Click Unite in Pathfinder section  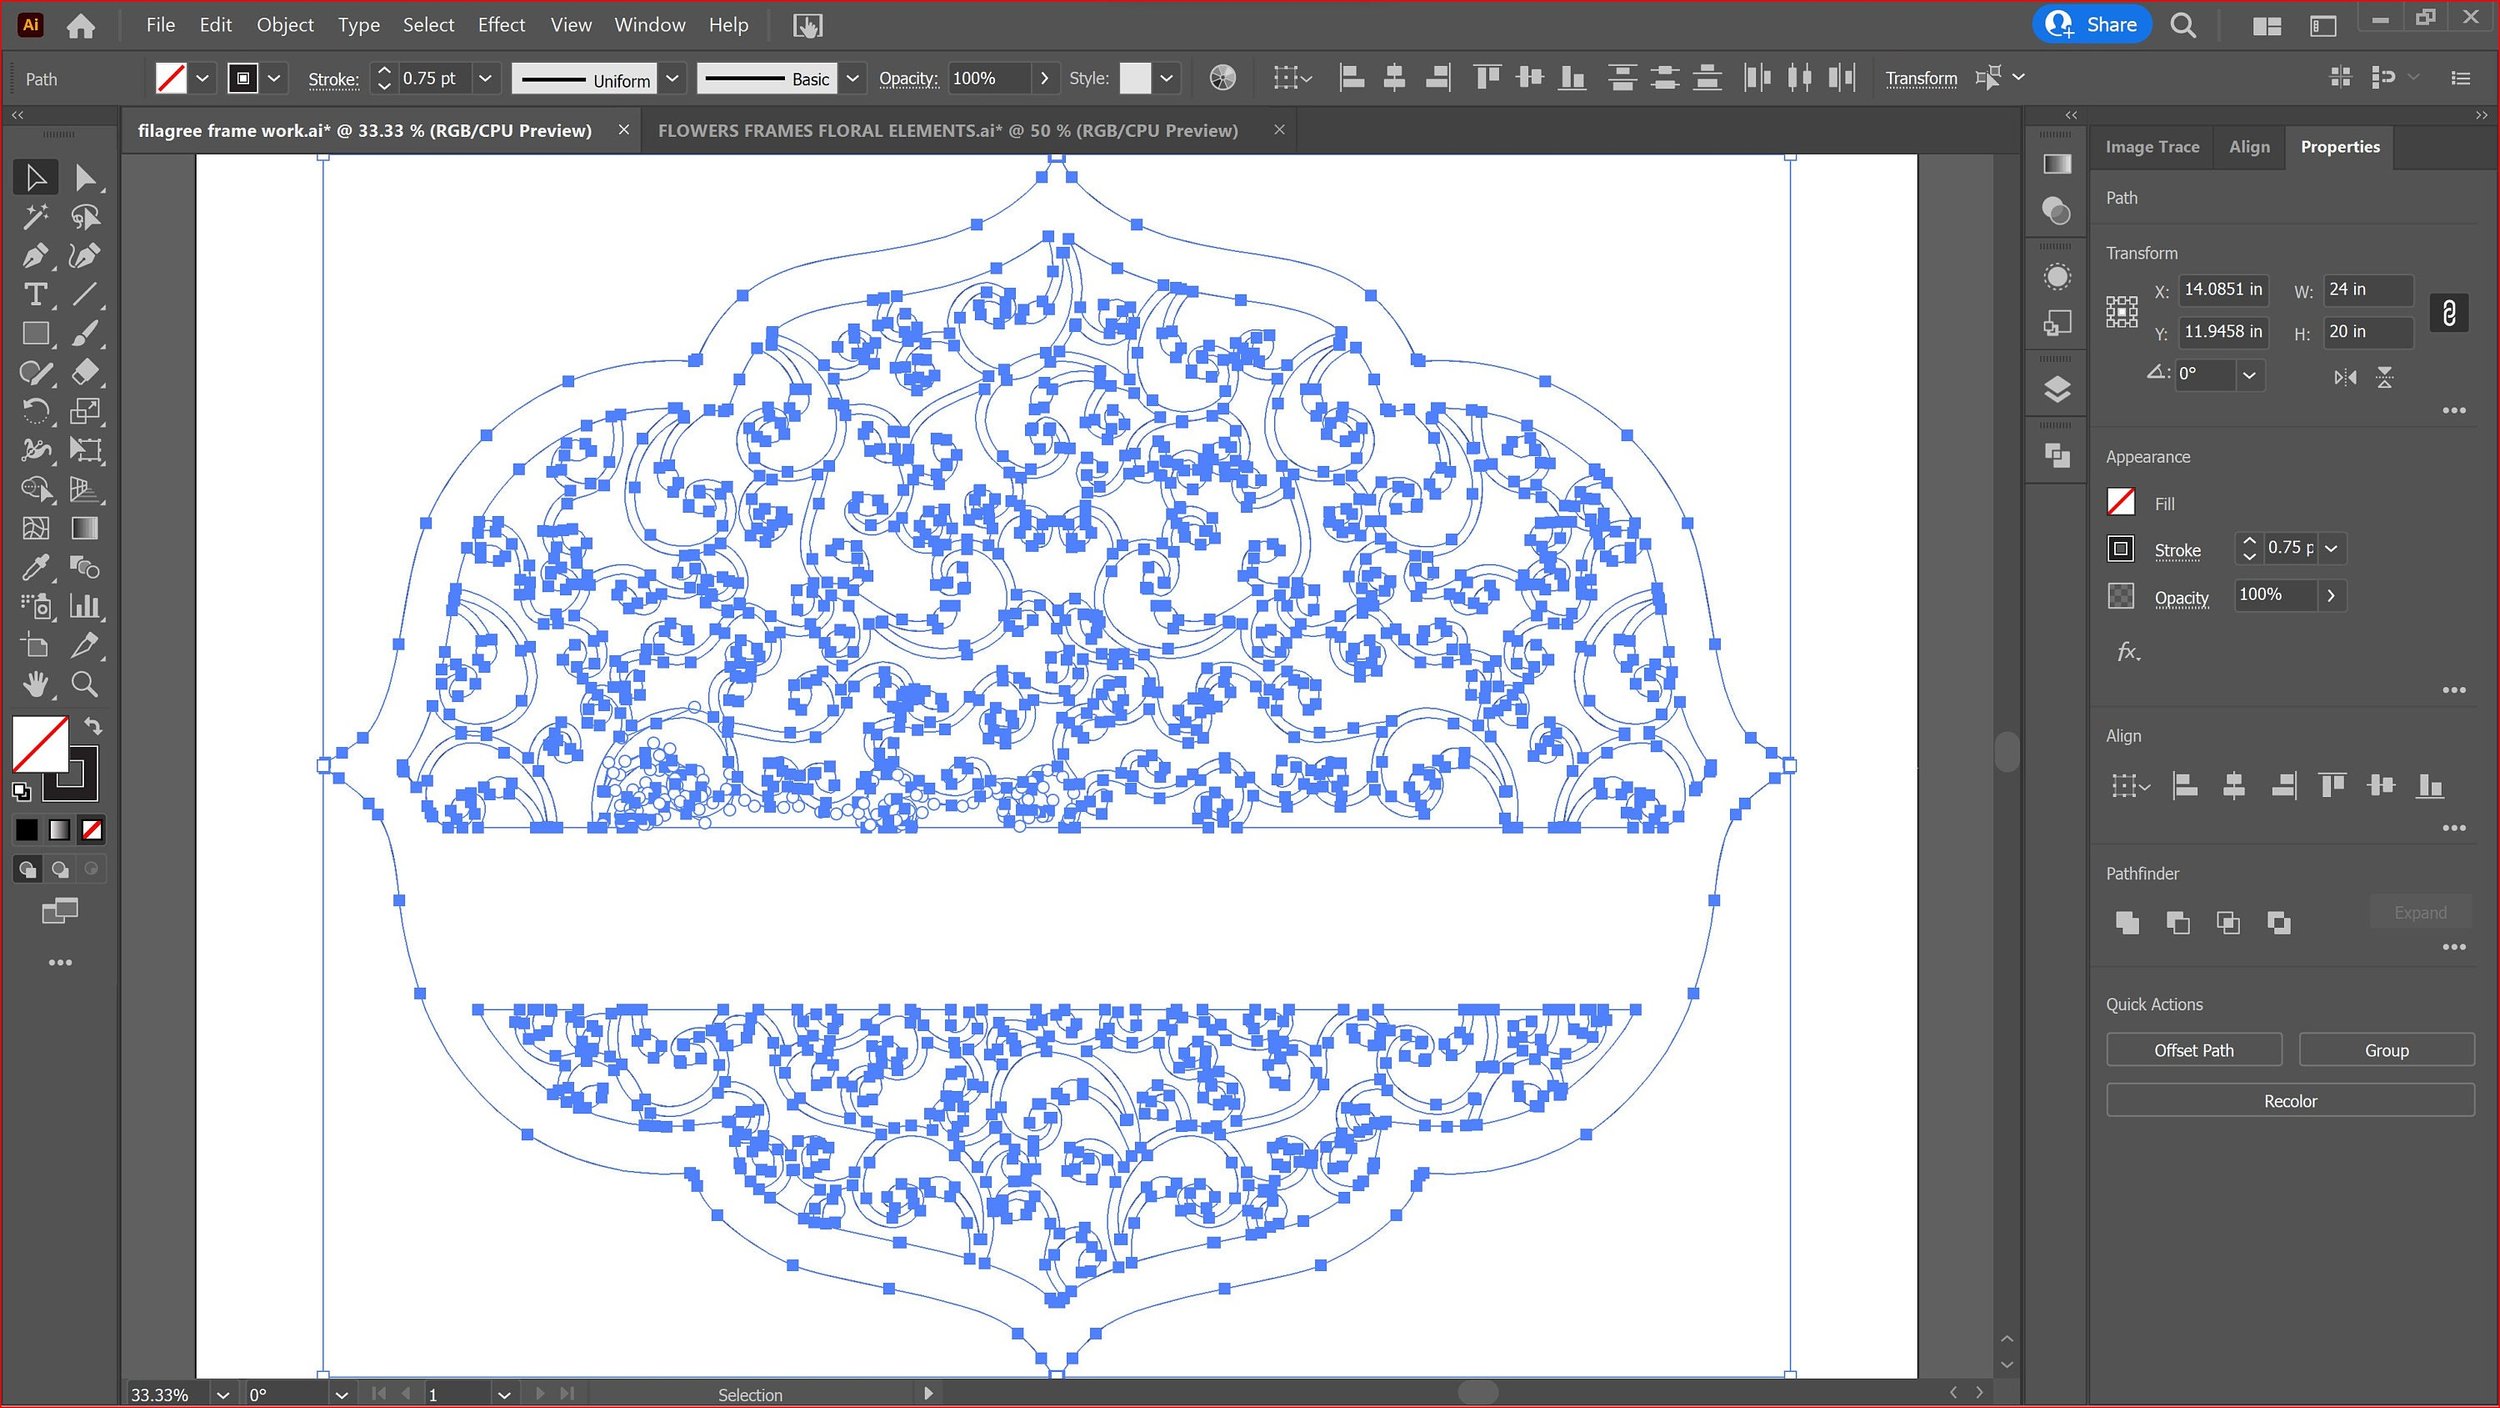click(2127, 923)
